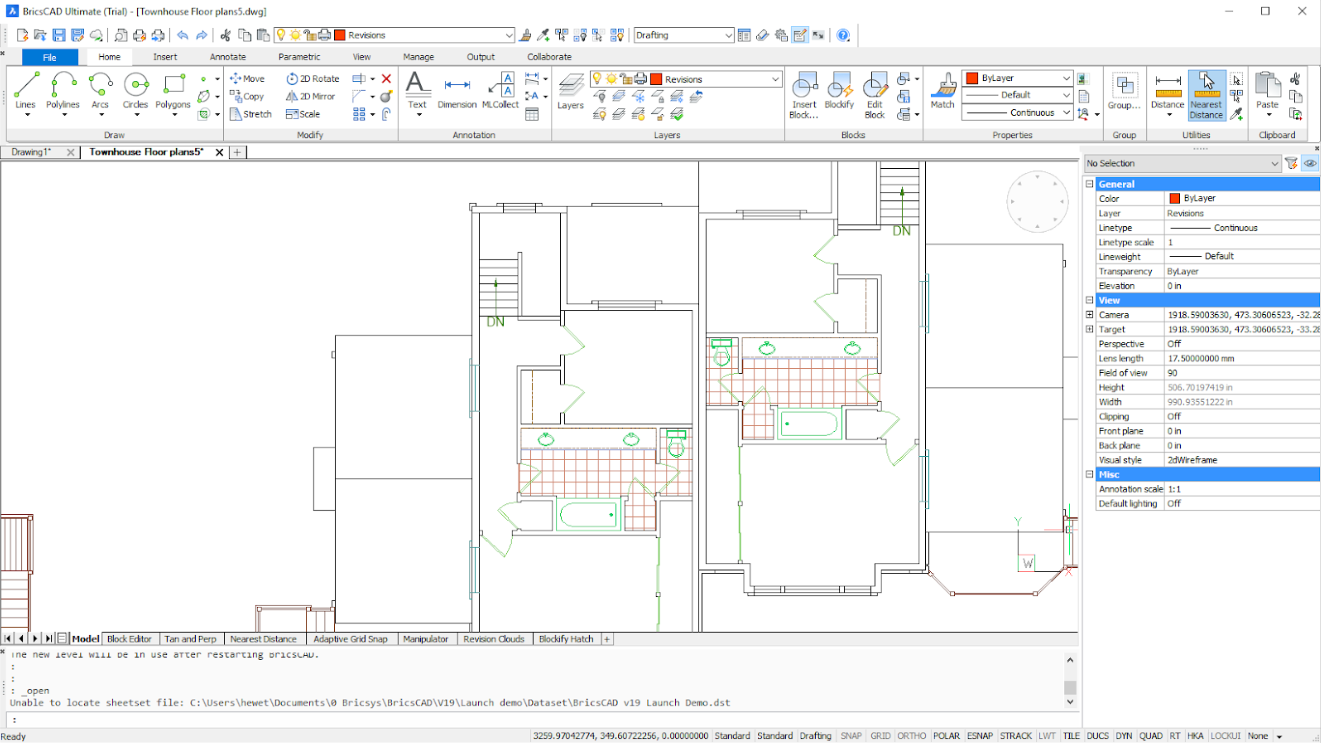Click the Undo arrow in quick toolbar
The width and height of the screenshot is (1321, 743).
[182, 35]
